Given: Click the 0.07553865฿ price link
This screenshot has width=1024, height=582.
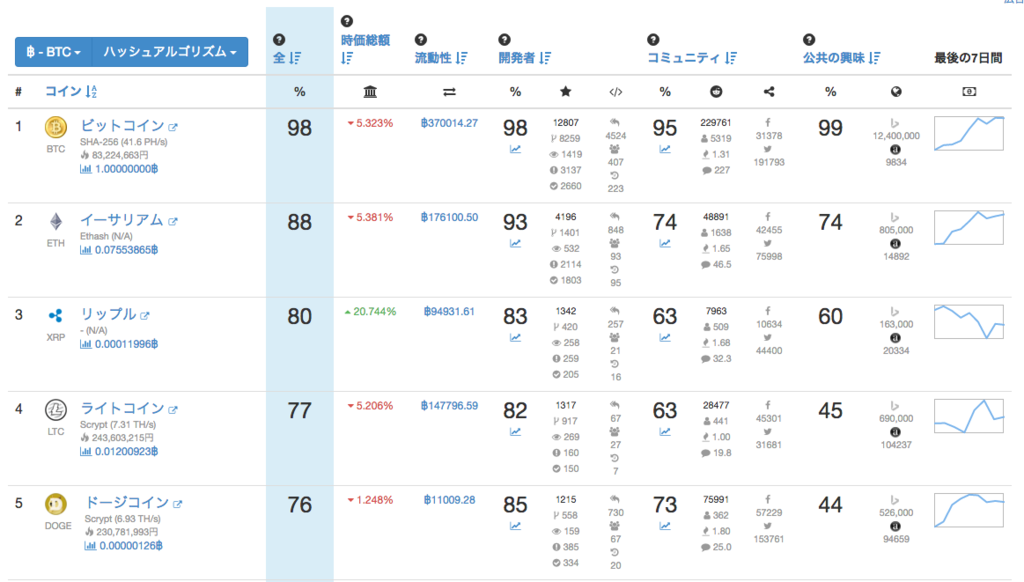Looking at the screenshot, I should 119,250.
